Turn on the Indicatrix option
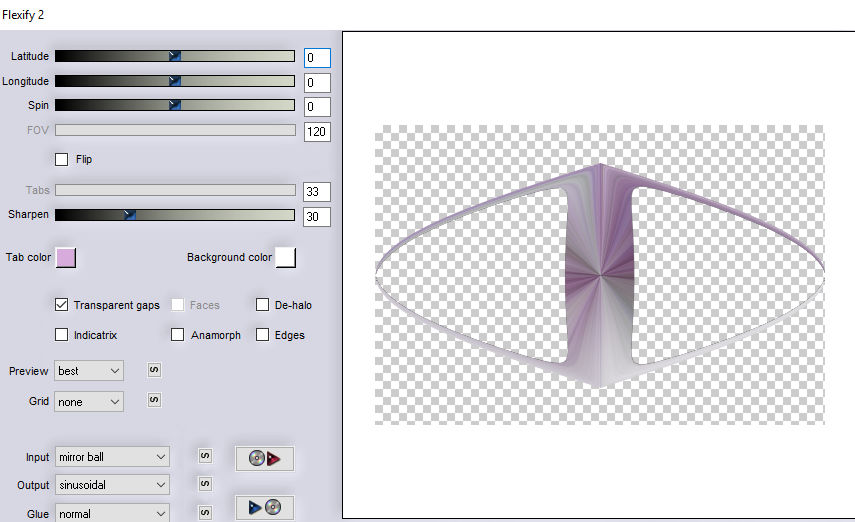855x522 pixels. 62,335
